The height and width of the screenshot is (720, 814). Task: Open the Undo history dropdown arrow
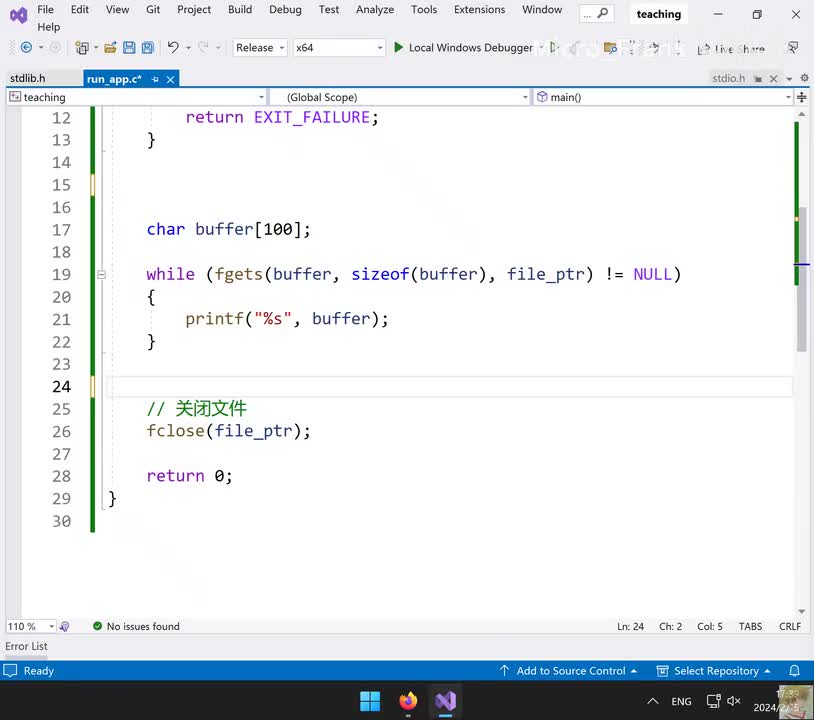point(188,48)
